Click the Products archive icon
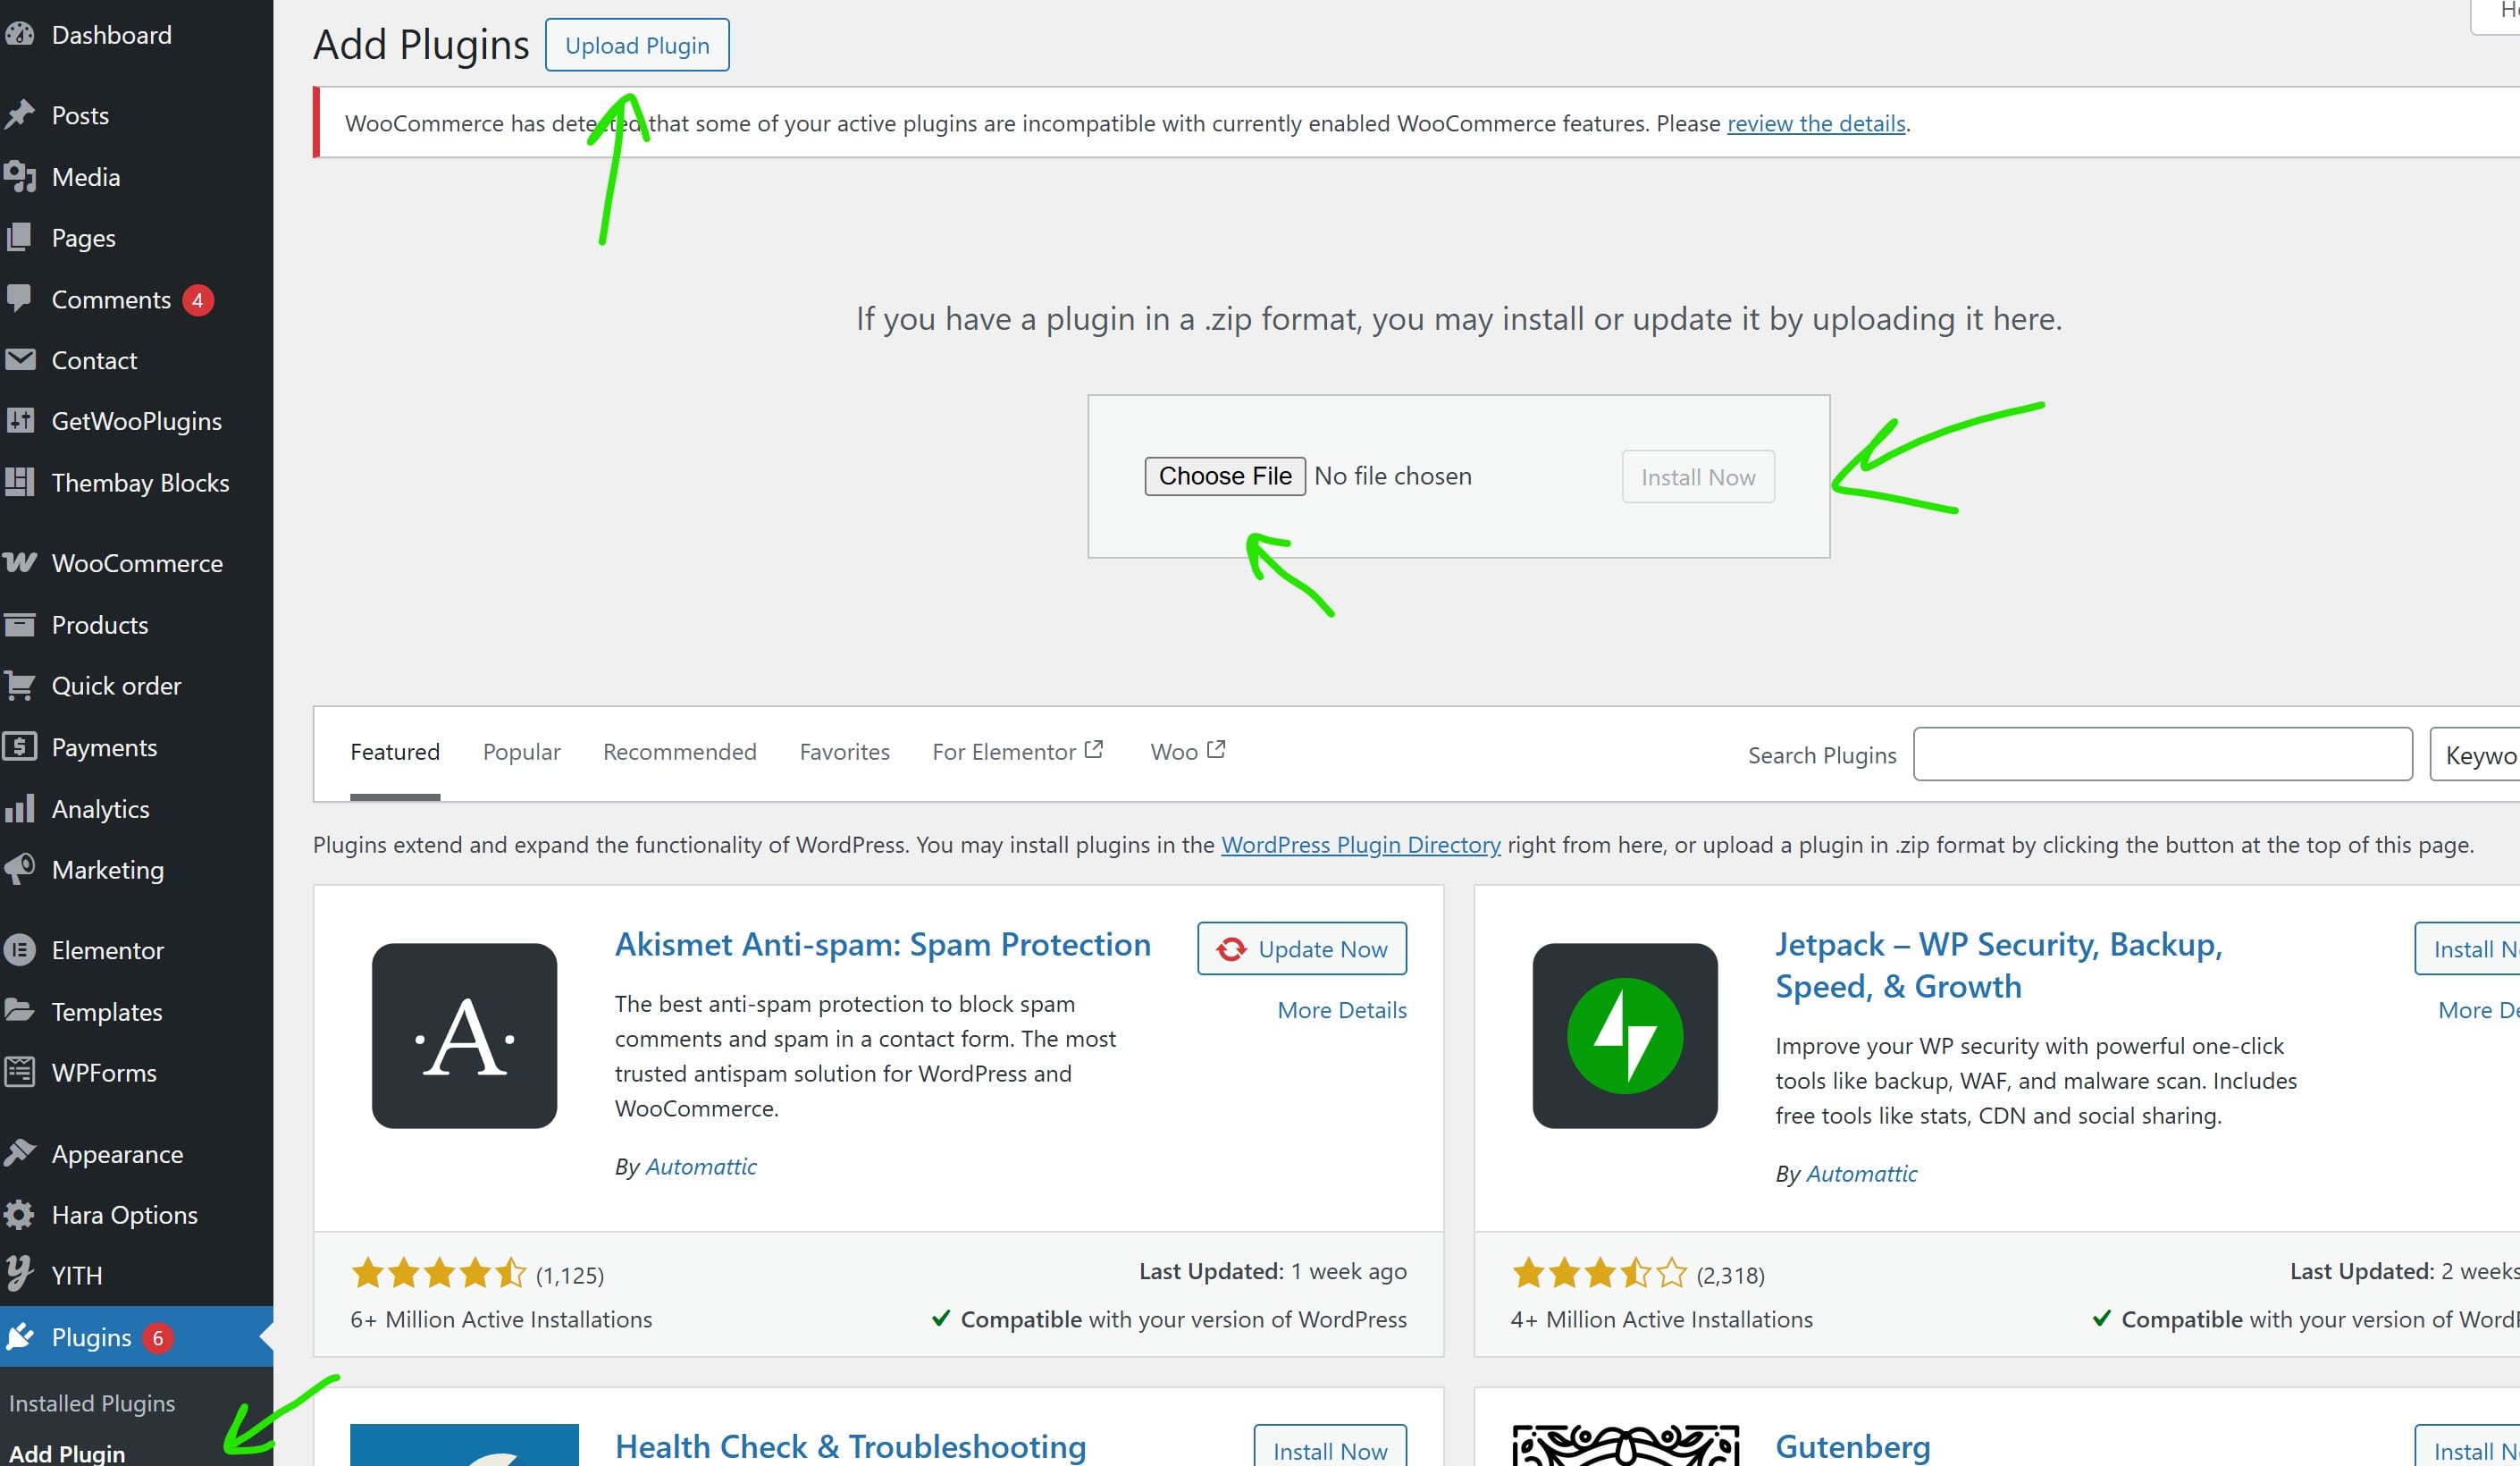The image size is (2520, 1466). coord(20,625)
